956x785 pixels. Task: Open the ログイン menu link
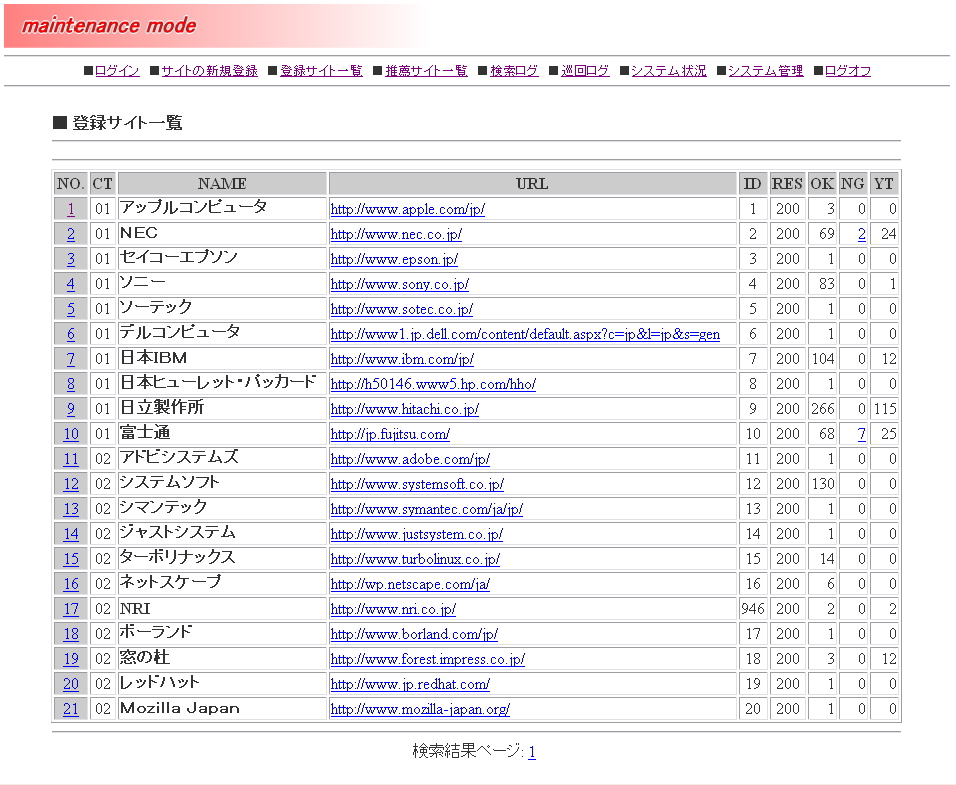tap(117, 71)
